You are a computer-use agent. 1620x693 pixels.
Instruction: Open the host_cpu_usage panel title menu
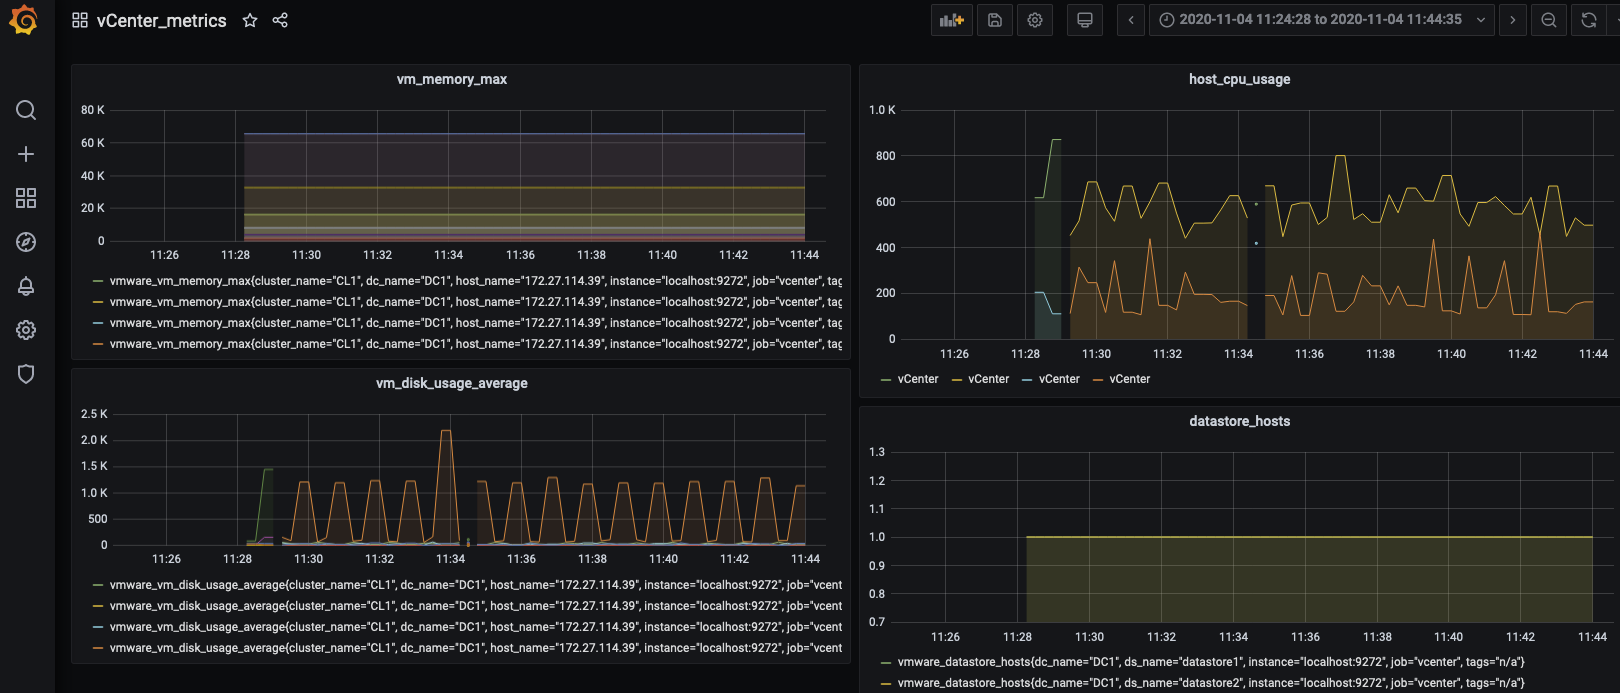pos(1239,79)
